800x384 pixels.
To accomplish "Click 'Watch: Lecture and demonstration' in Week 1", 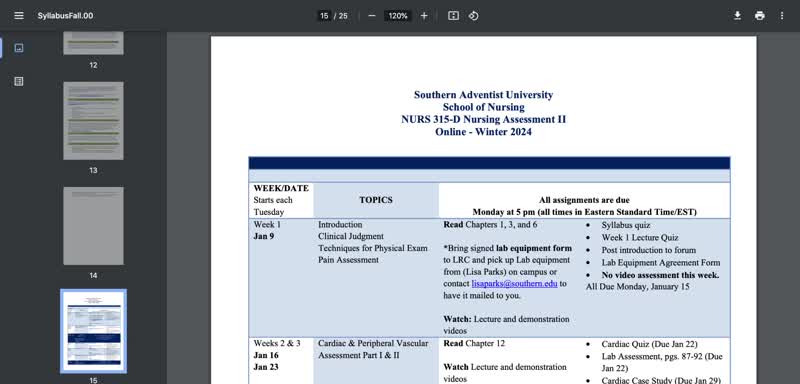I will [506, 319].
